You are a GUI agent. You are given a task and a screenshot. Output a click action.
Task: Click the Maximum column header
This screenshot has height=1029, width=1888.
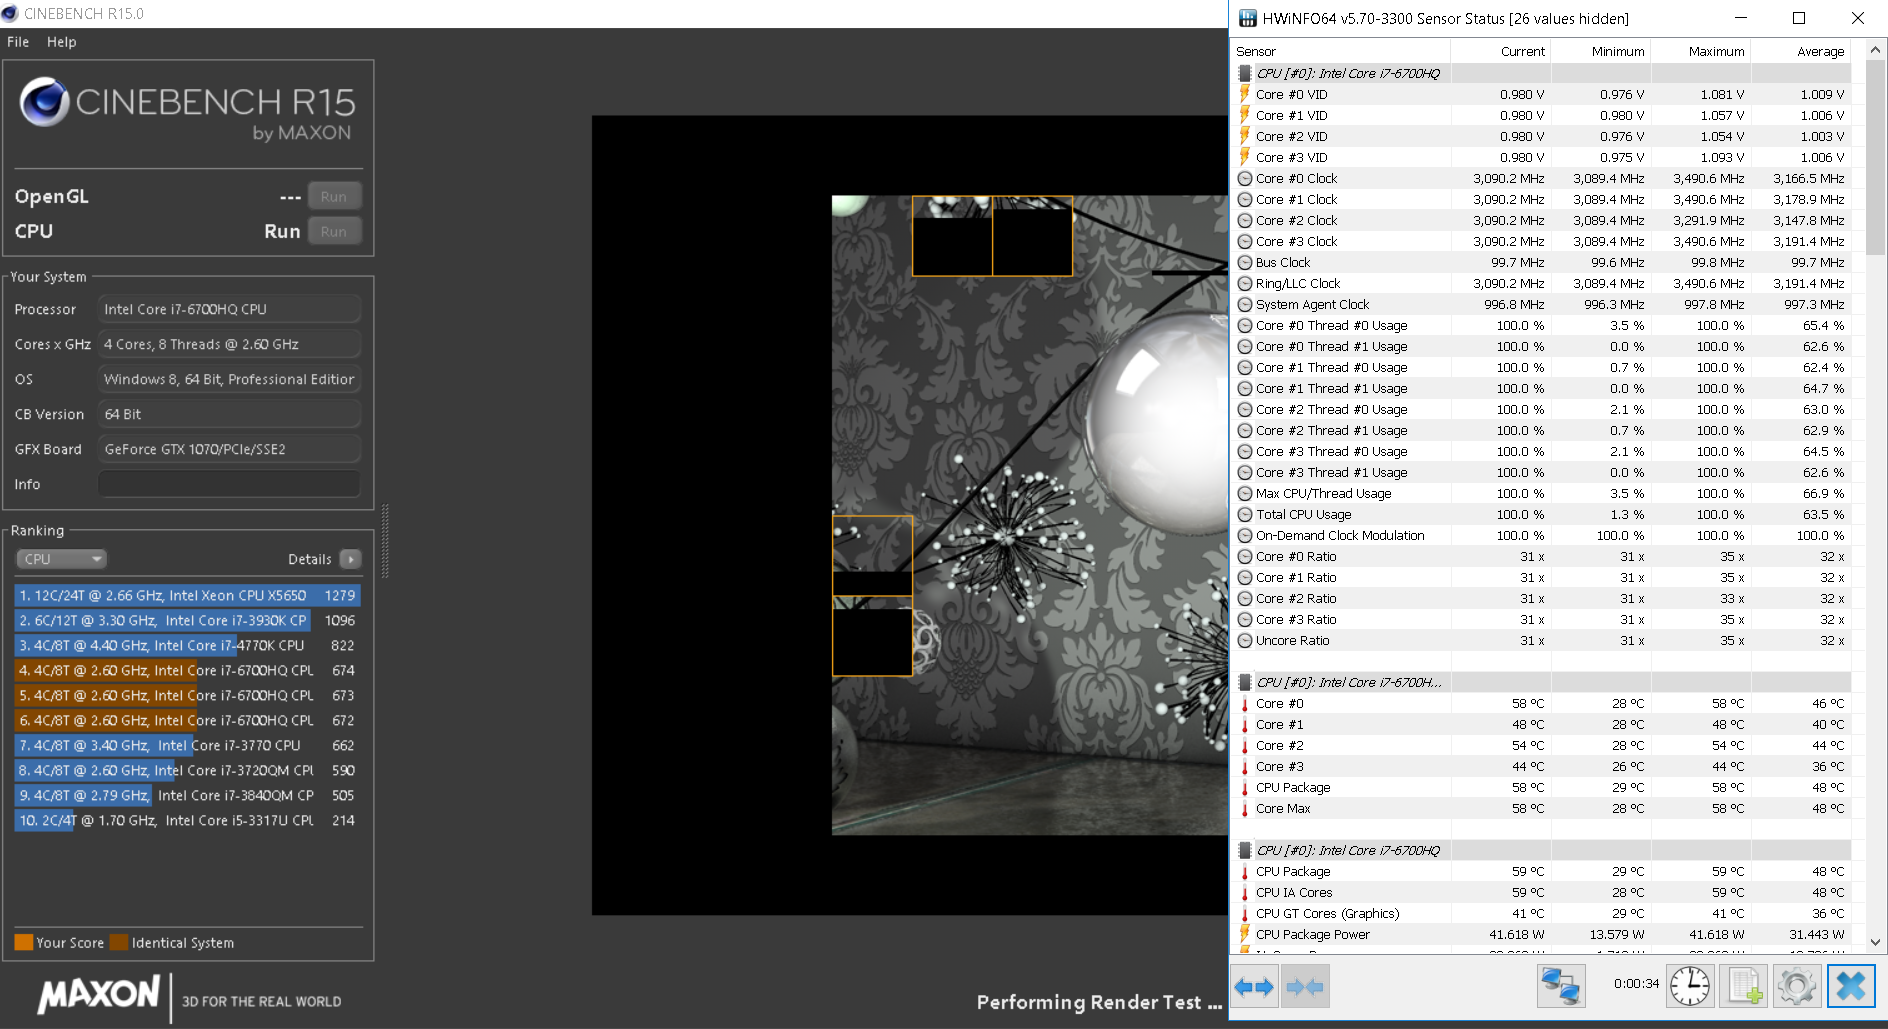pyautogui.click(x=1701, y=51)
